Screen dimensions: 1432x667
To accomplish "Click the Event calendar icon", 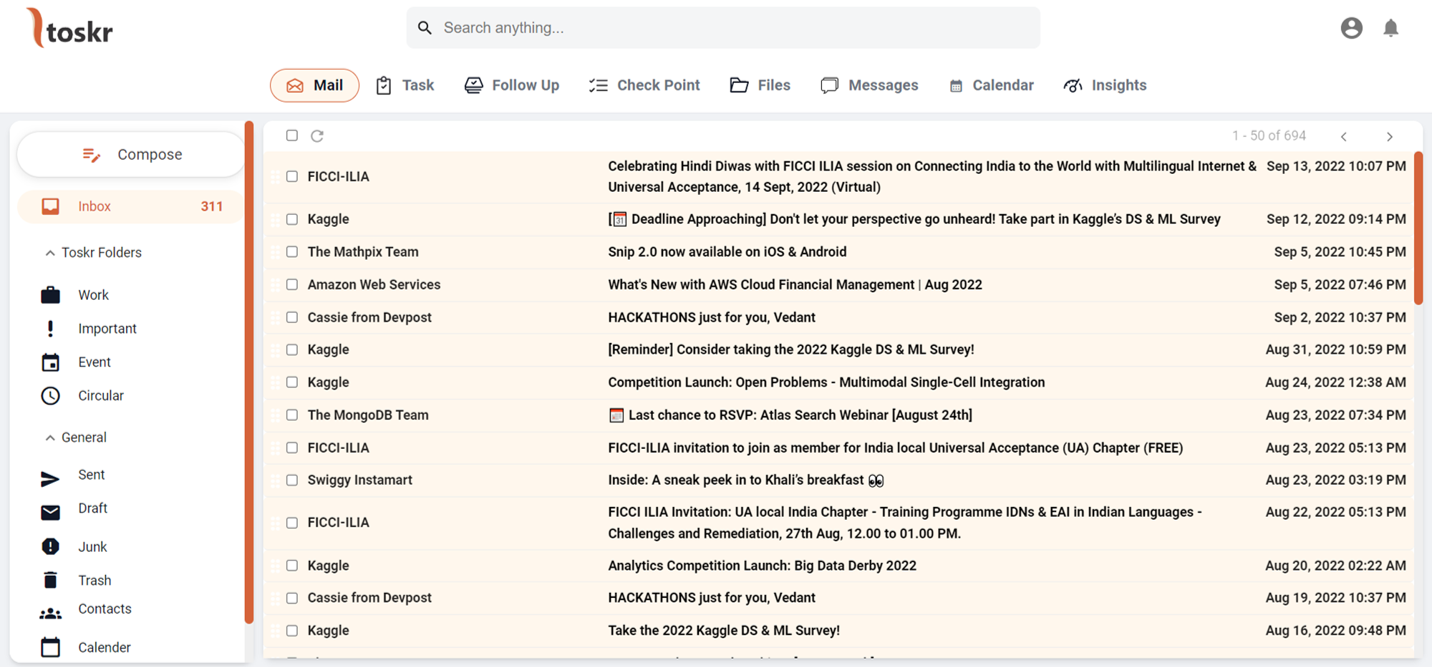I will point(50,362).
